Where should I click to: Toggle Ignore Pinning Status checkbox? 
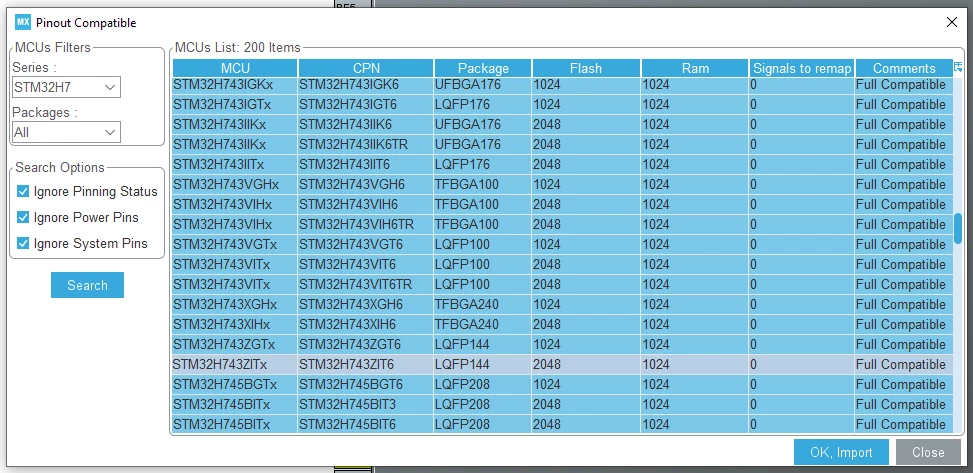tap(23, 191)
